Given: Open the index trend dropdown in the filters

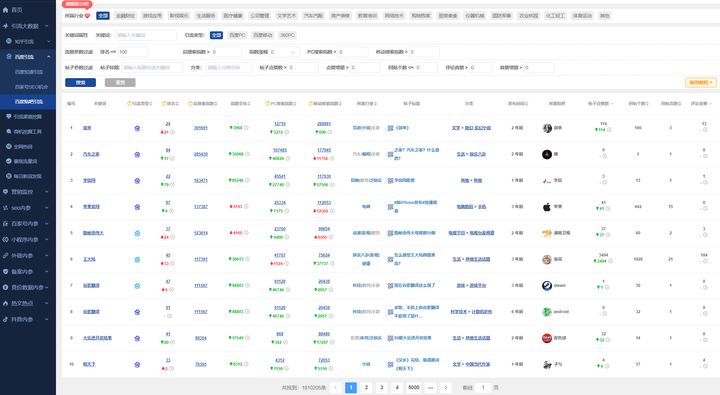Looking at the screenshot, I should [x=284, y=52].
